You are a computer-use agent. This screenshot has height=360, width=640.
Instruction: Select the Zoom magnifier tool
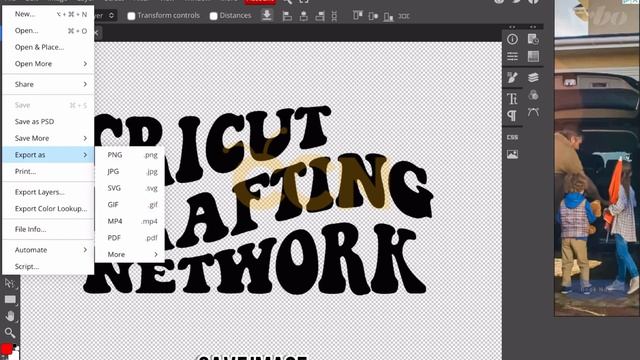coord(10,333)
